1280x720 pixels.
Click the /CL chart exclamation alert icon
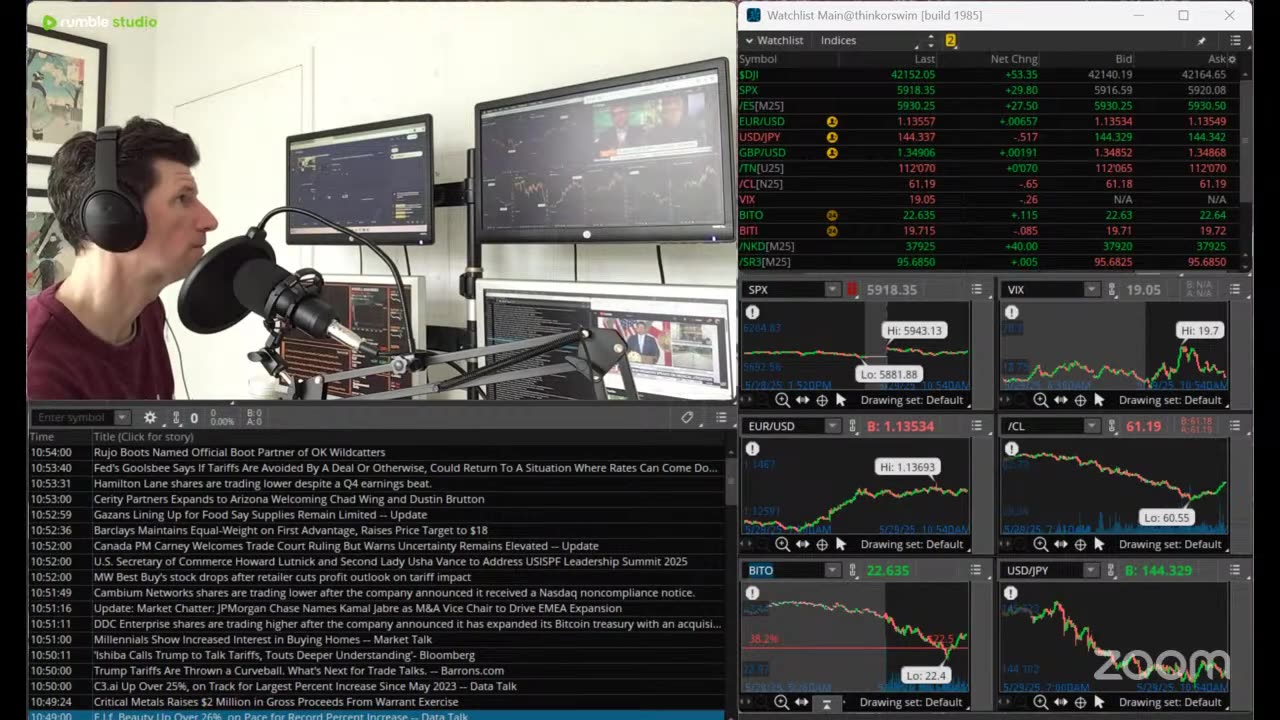click(1011, 449)
